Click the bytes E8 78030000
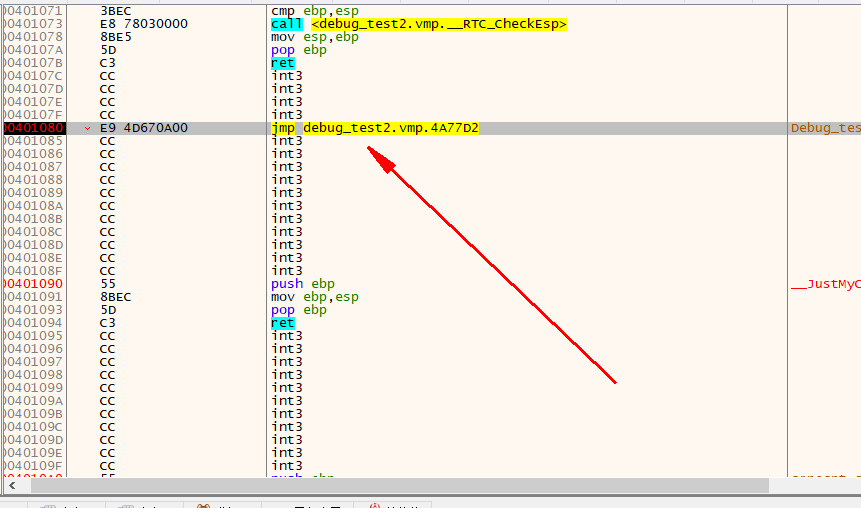Viewport: 861px width, 508px height. (144, 24)
